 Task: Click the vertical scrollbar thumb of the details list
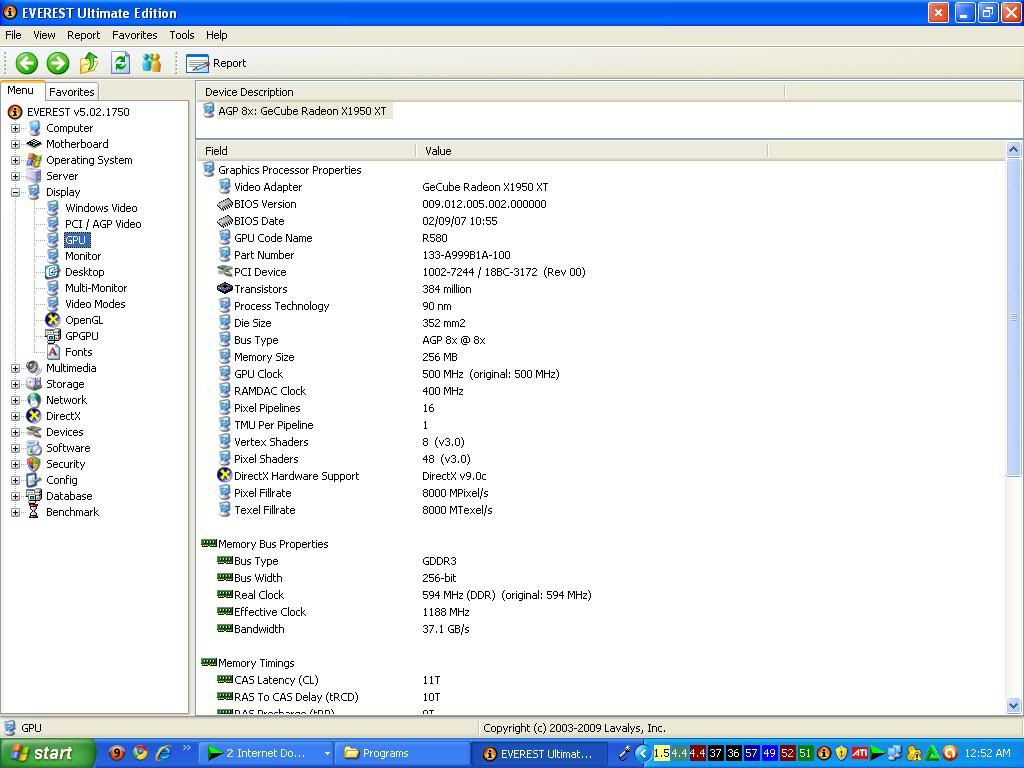[x=1014, y=317]
